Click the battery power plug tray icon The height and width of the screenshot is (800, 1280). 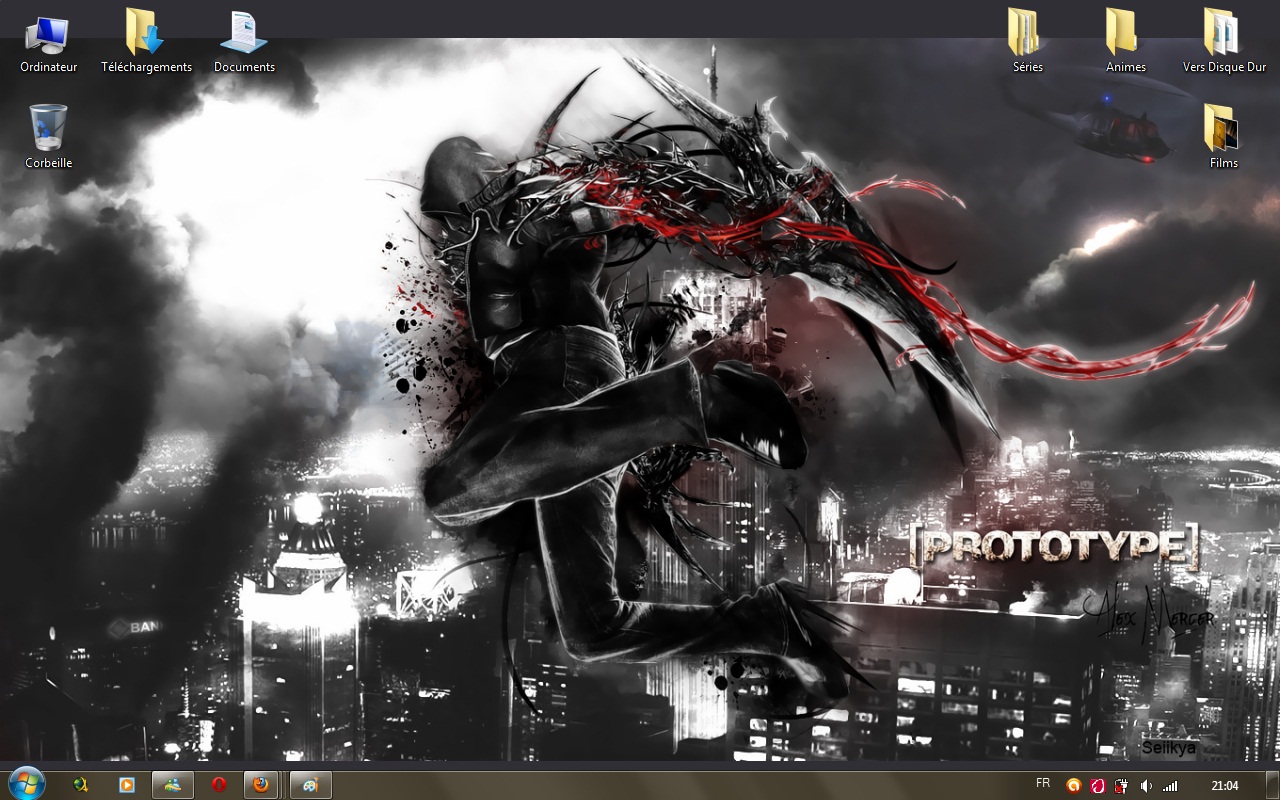1122,786
